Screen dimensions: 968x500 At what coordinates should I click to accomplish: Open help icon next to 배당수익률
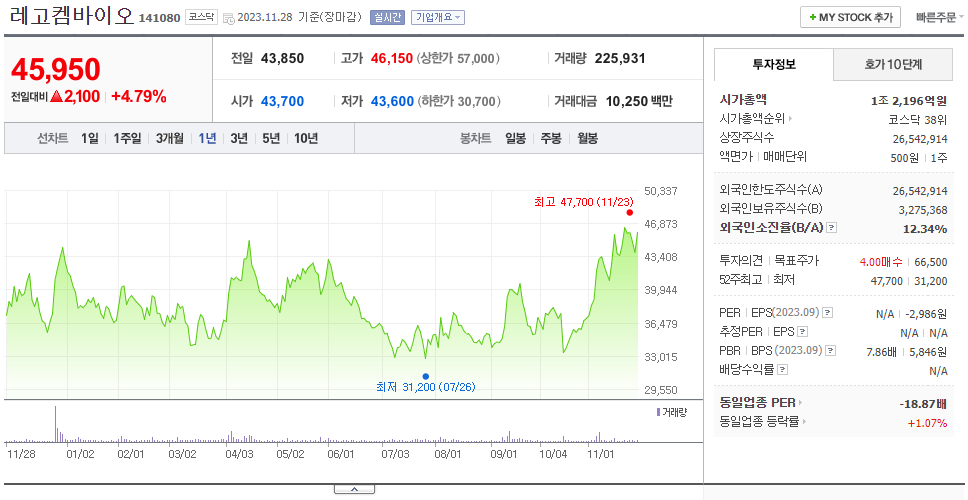[x=782, y=370]
